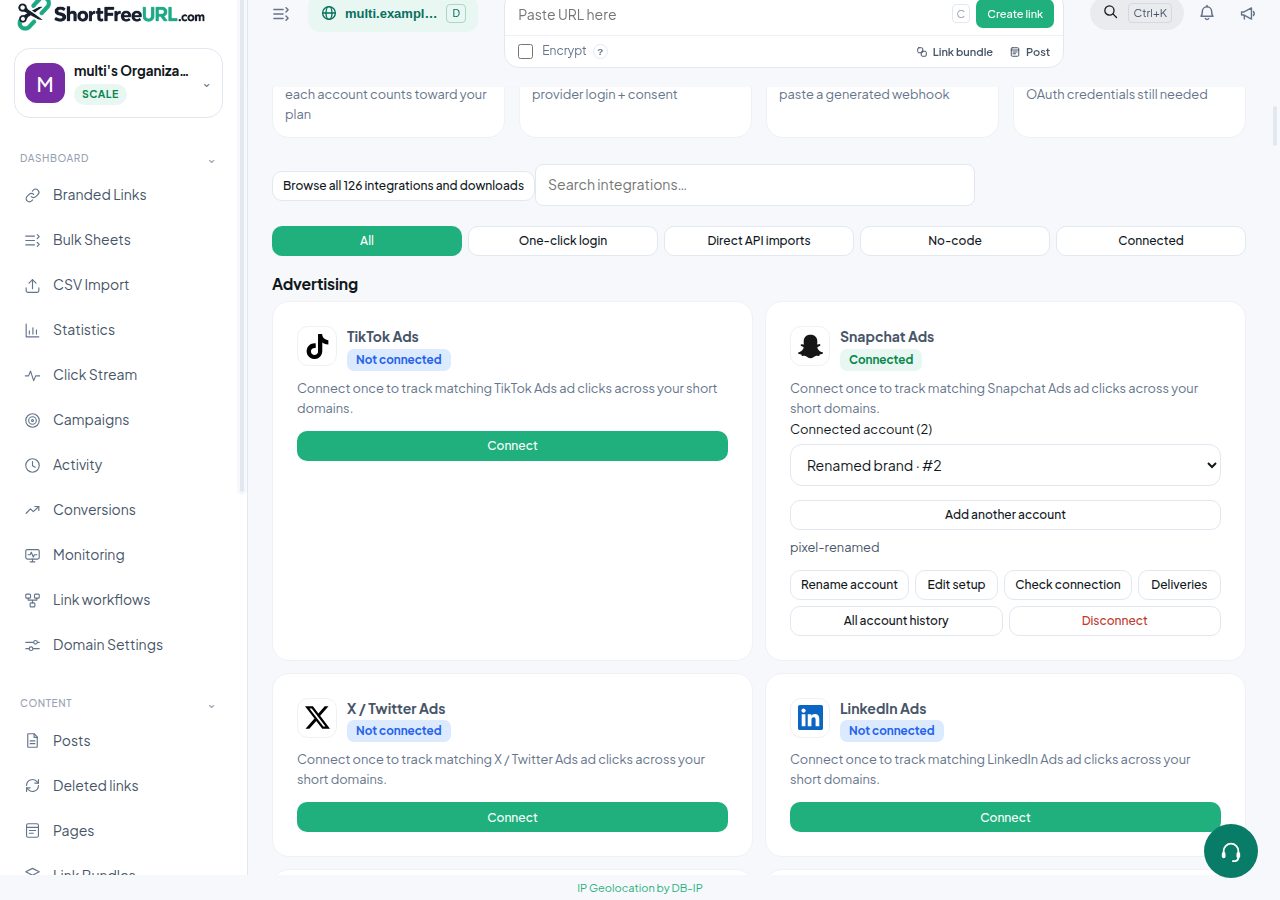Viewport: 1280px width, 900px height.
Task: Click the pixel-renamed label
Action: point(835,548)
